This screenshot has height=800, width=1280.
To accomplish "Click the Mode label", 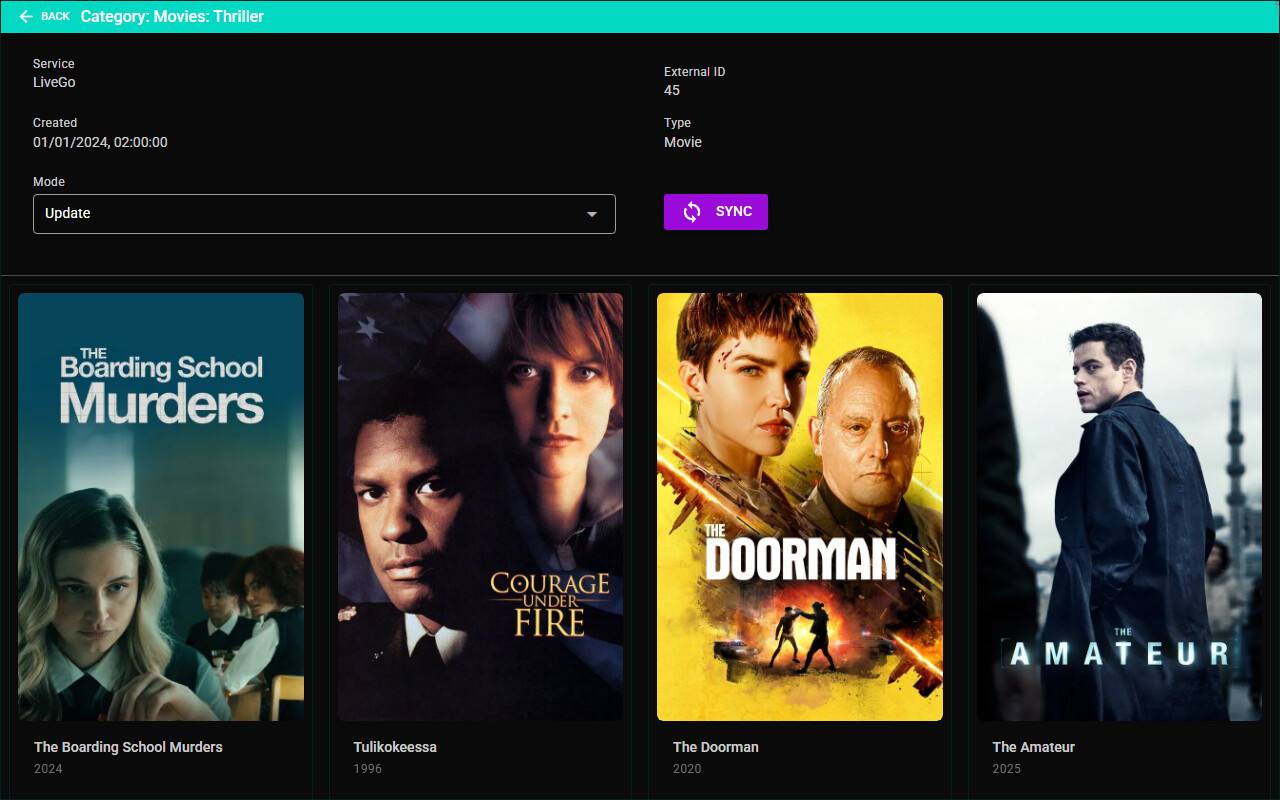I will 49,182.
